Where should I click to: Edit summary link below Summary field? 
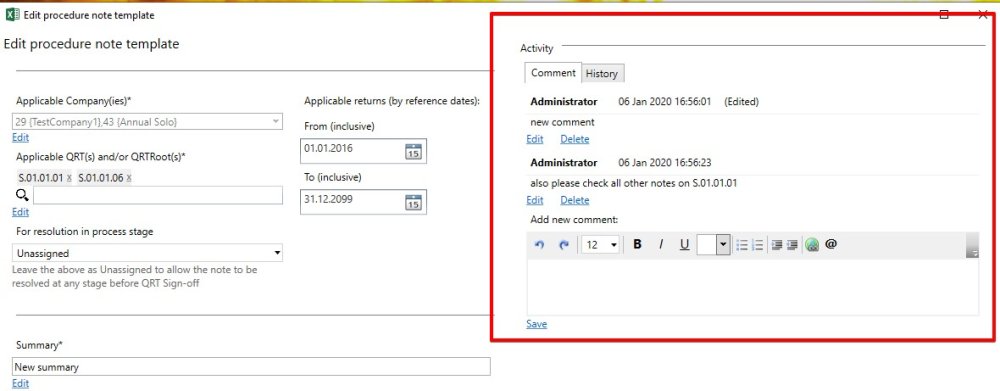(20, 383)
